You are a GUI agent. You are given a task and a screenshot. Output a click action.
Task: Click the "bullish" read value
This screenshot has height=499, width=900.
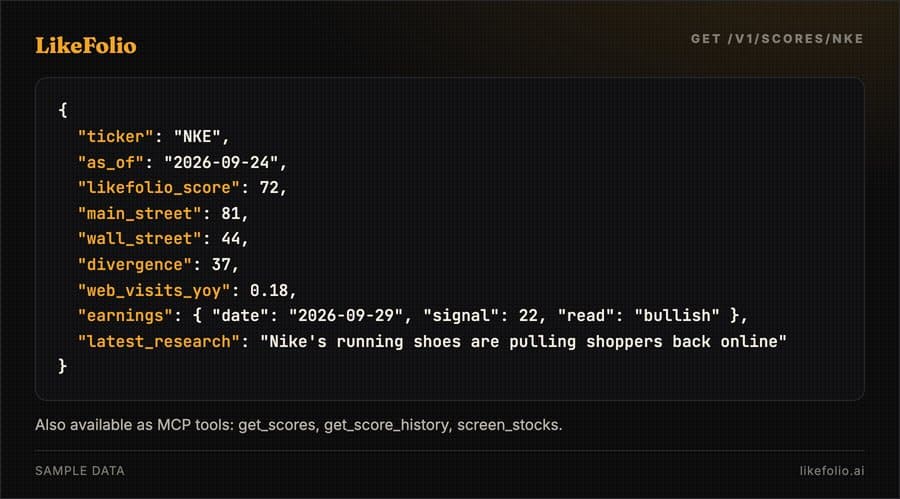[x=677, y=316]
